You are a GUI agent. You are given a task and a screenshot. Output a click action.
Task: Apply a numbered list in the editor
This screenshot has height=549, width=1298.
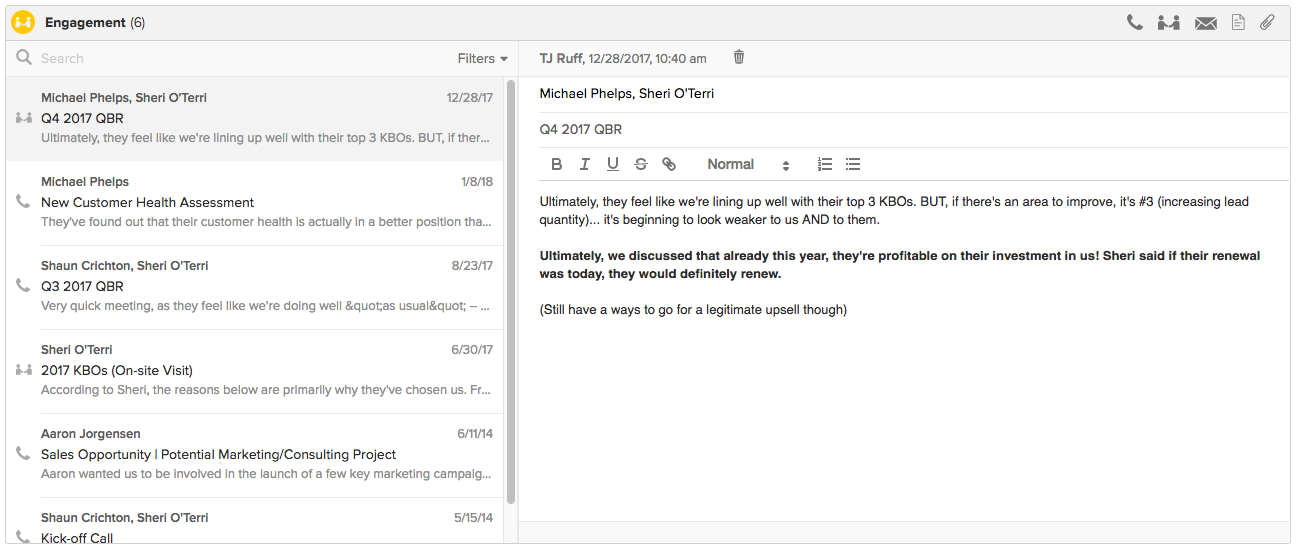pos(825,164)
